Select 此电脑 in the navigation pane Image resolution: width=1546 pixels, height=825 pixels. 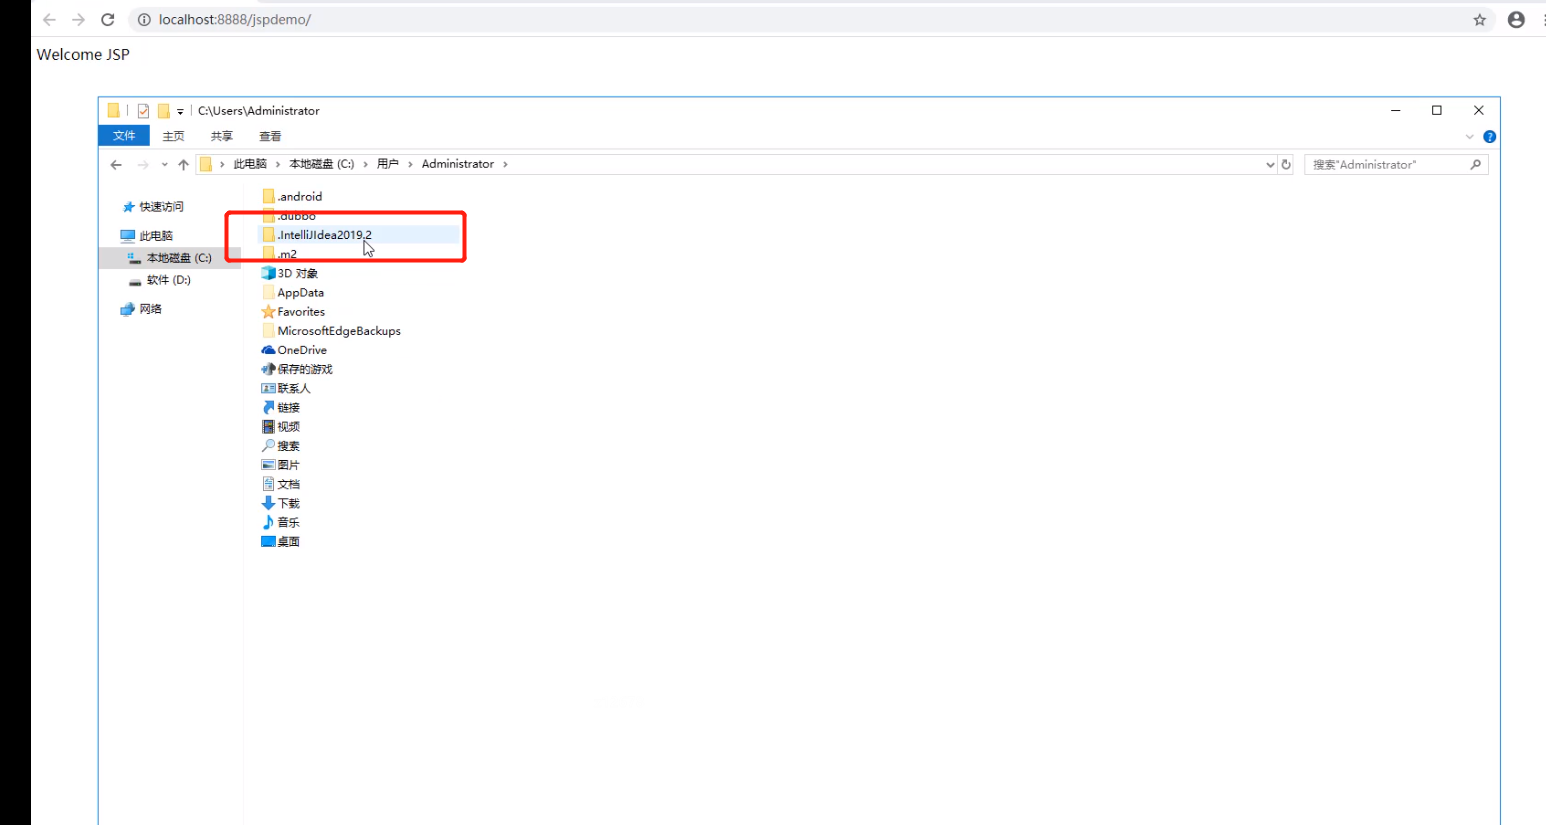[156, 236]
